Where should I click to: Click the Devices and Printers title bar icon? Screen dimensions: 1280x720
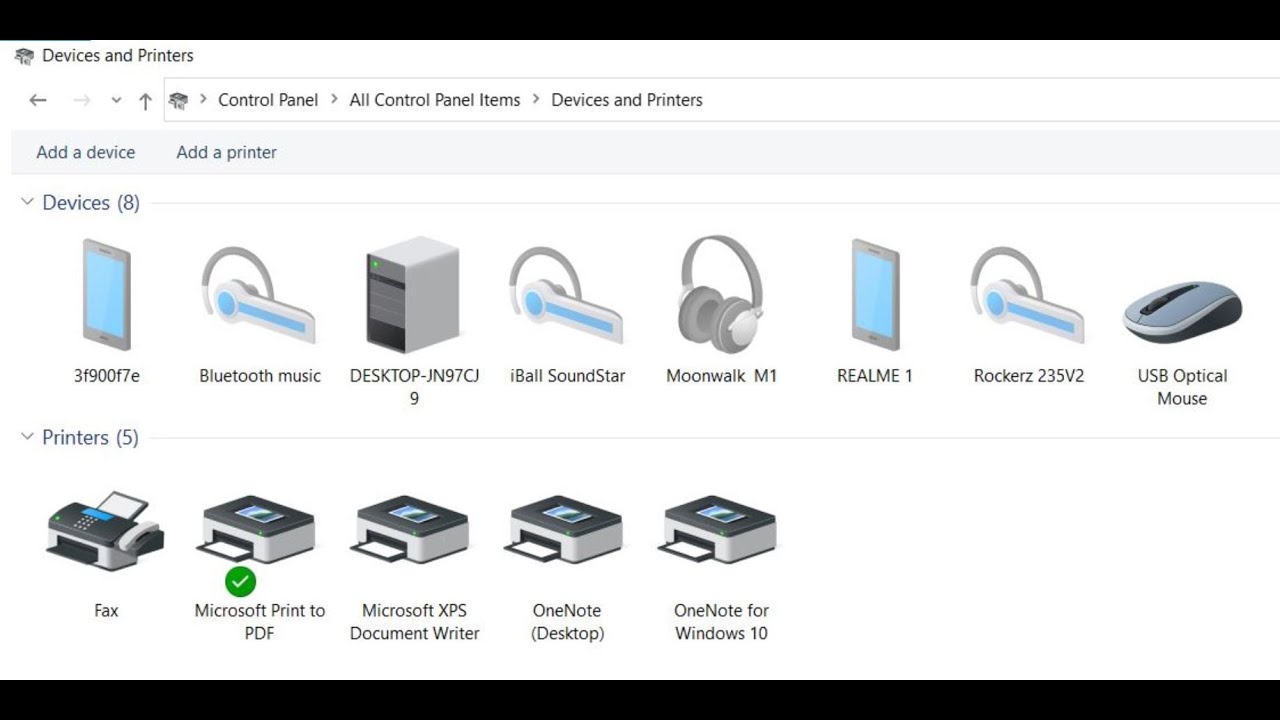pos(24,56)
